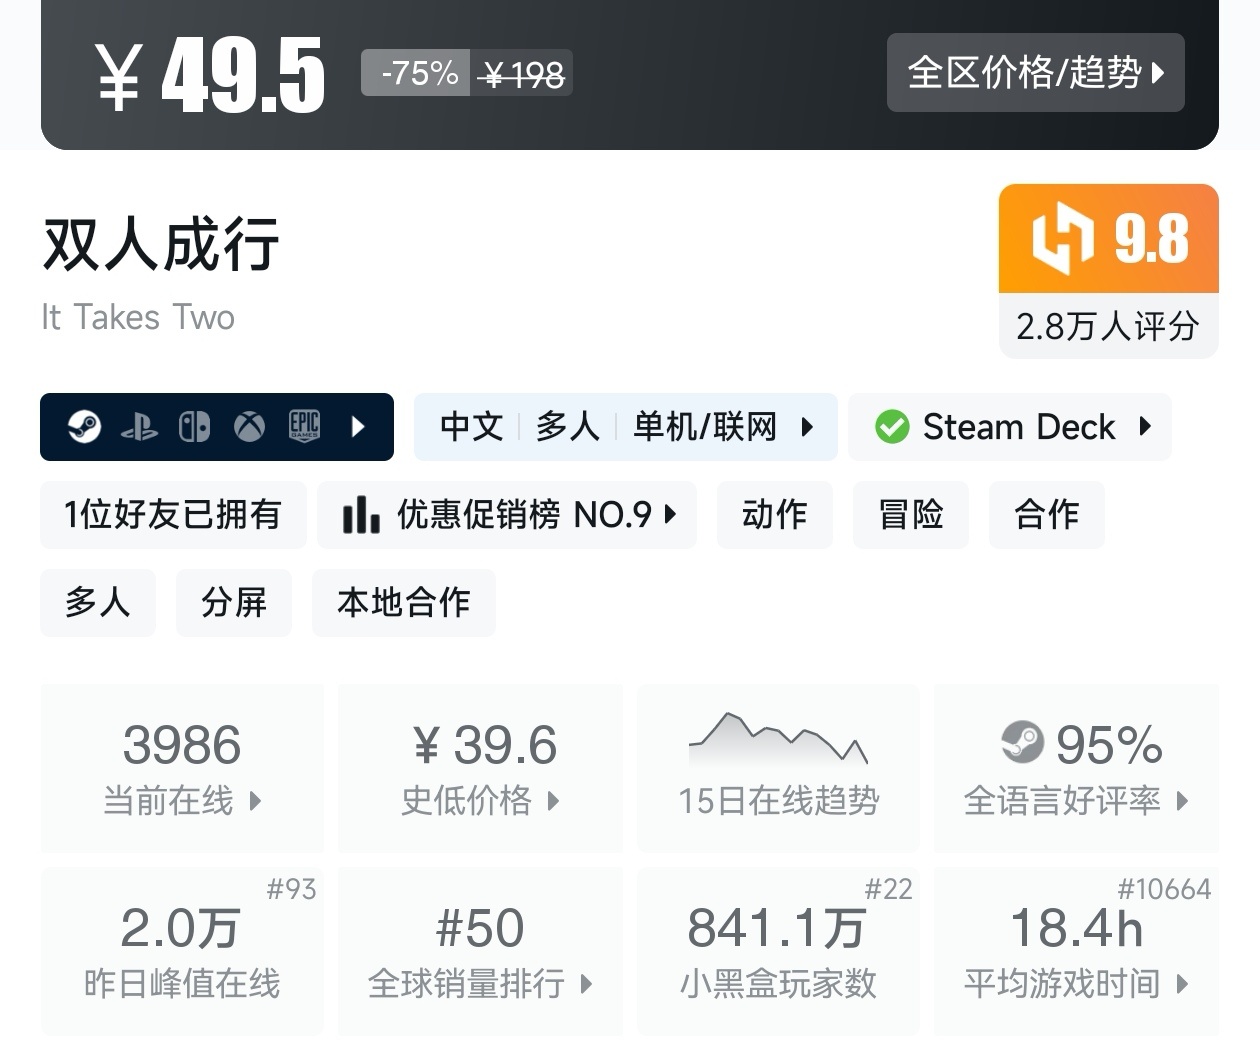Screen dimensions: 1260x1051
Task: Select the 本地合作 tag
Action: tap(404, 603)
